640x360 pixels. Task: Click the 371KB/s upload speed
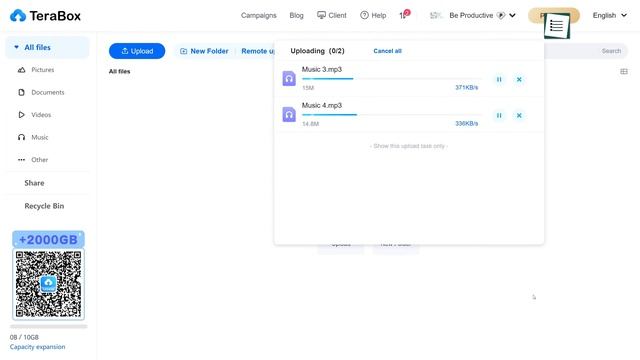tap(467, 87)
